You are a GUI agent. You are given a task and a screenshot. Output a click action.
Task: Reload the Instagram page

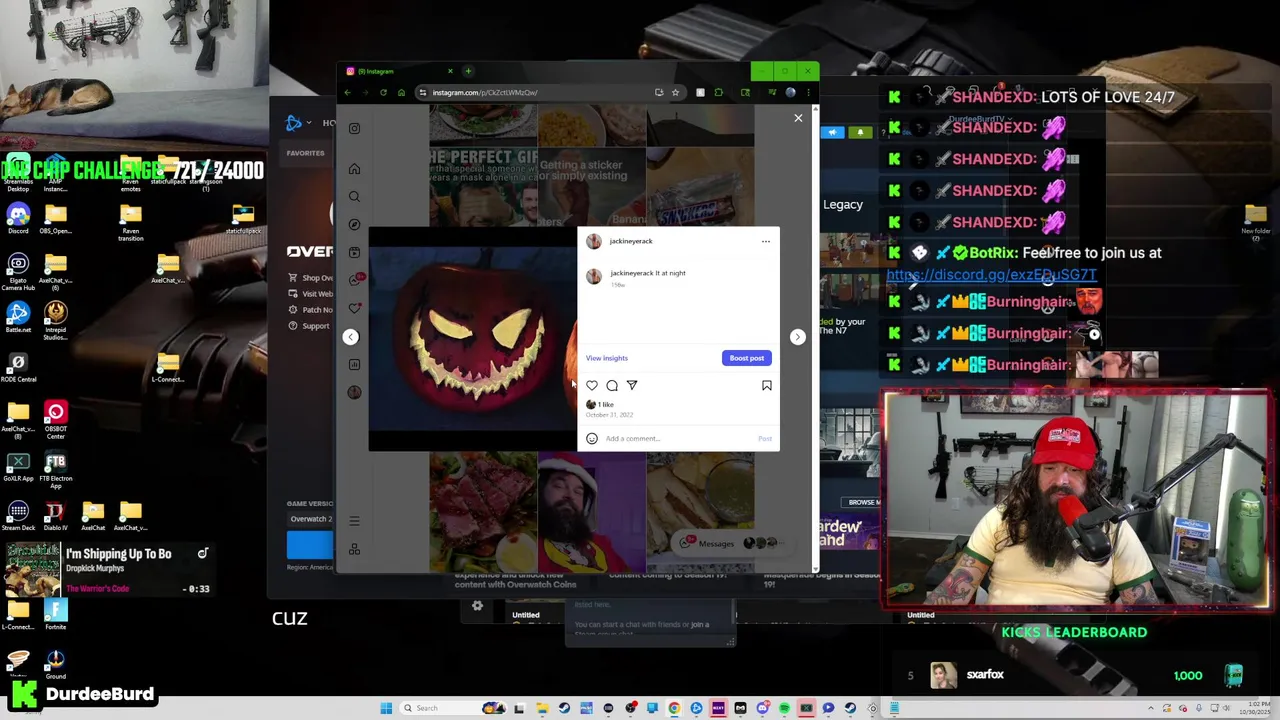coord(383,92)
